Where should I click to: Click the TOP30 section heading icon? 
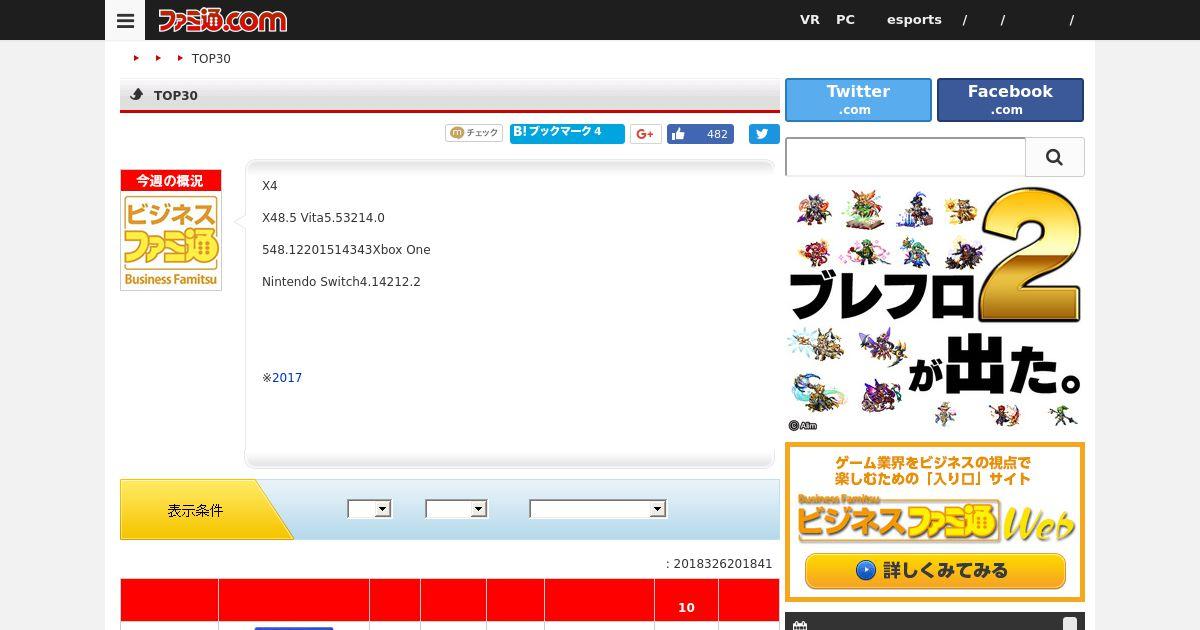[137, 95]
